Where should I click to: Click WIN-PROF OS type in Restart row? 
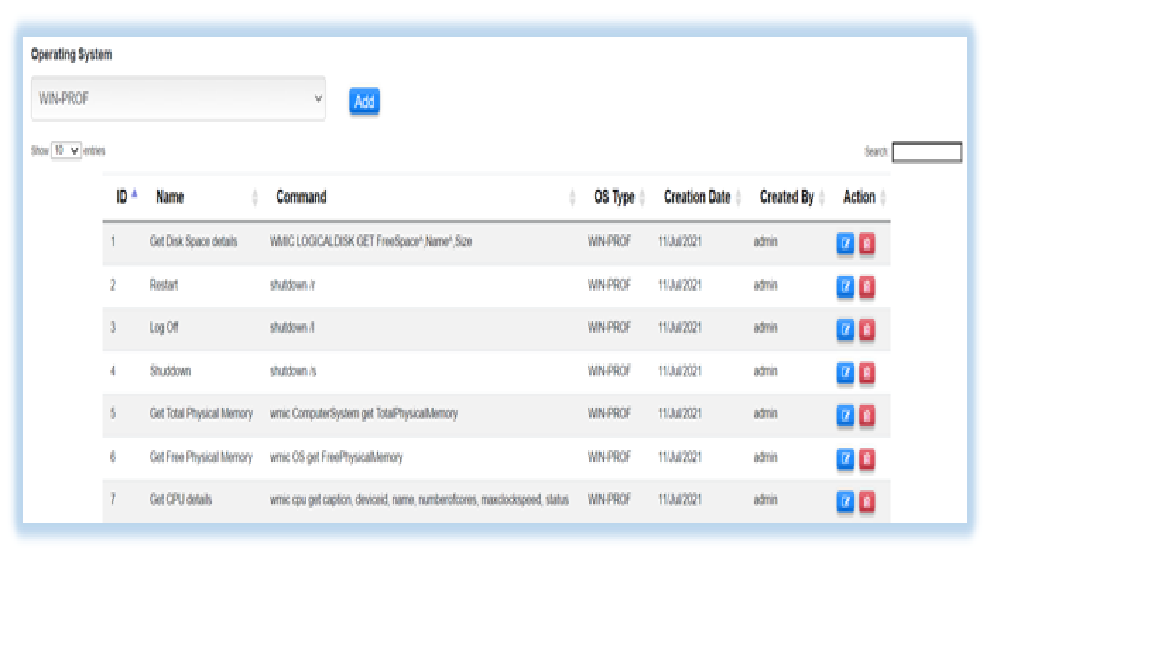click(x=609, y=285)
